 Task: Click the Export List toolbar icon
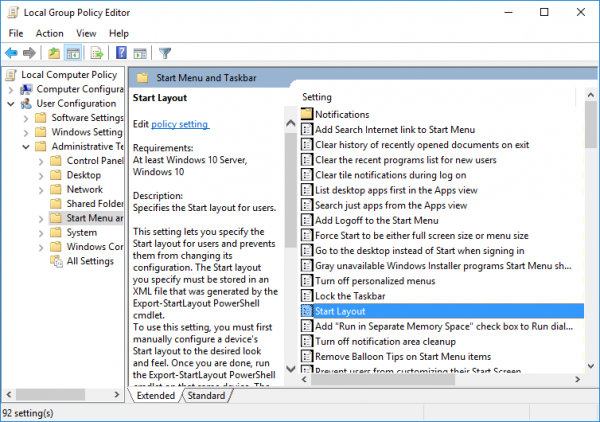(x=97, y=53)
